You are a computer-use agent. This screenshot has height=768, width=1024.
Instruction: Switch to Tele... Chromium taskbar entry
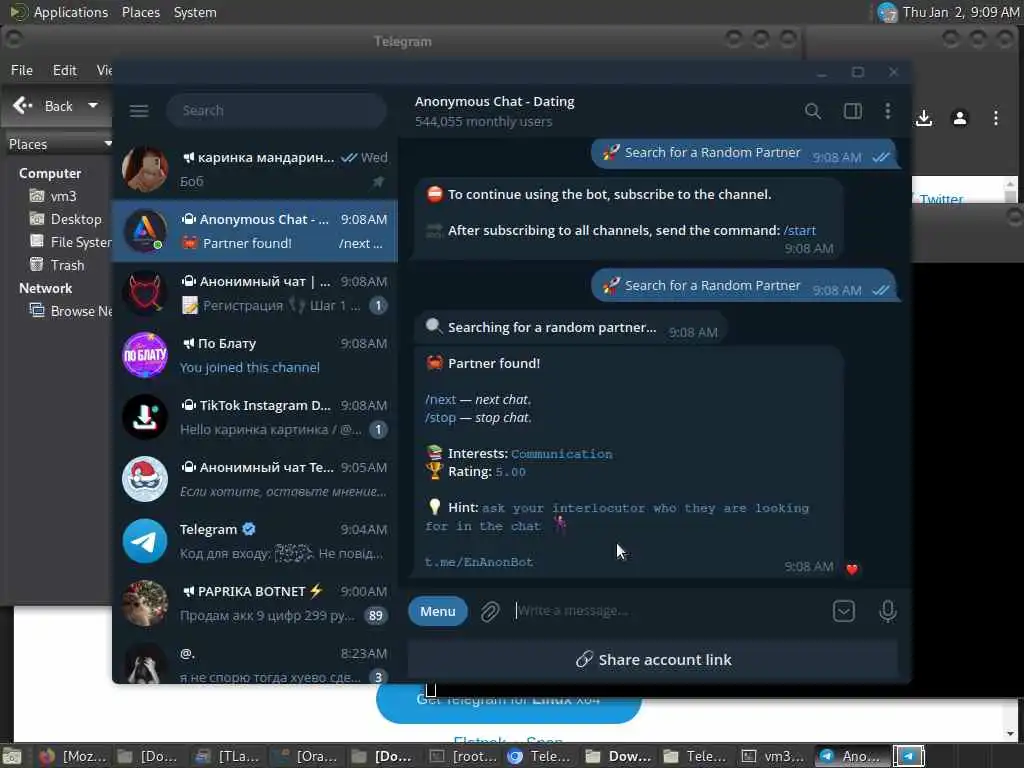coord(541,756)
